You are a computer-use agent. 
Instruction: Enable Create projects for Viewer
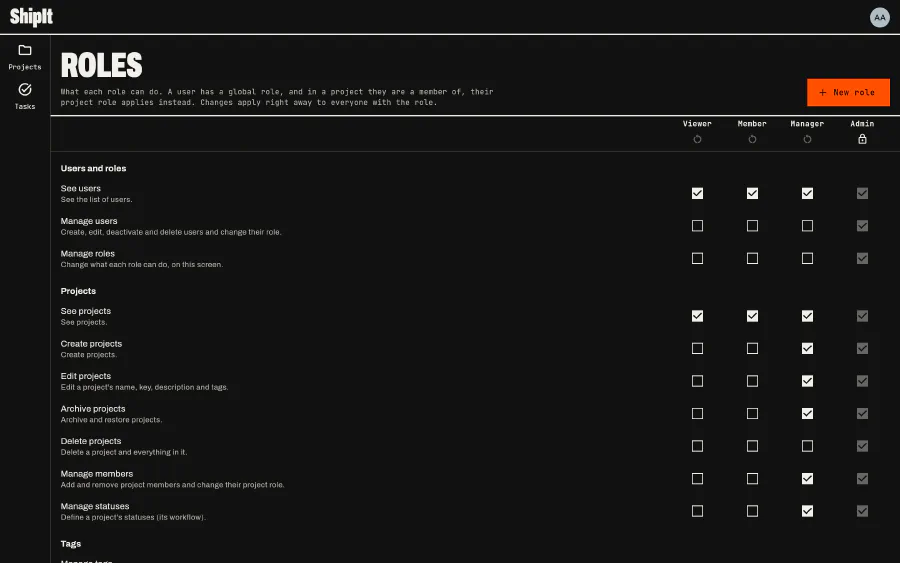tap(697, 348)
